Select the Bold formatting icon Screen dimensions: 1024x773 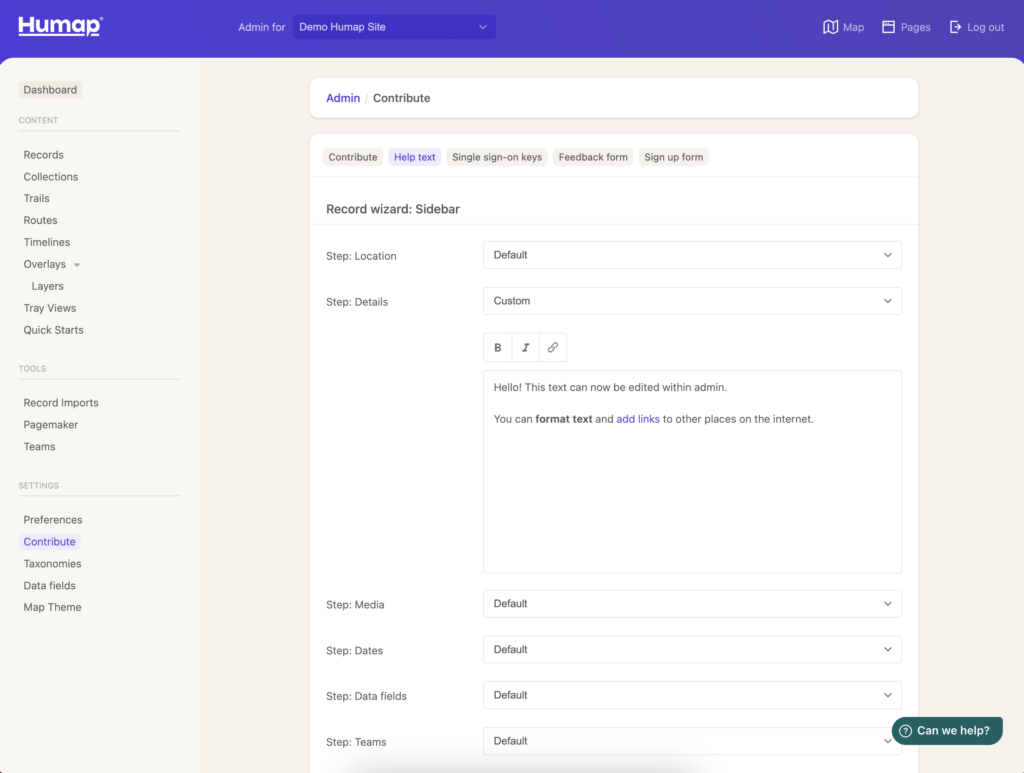(497, 347)
